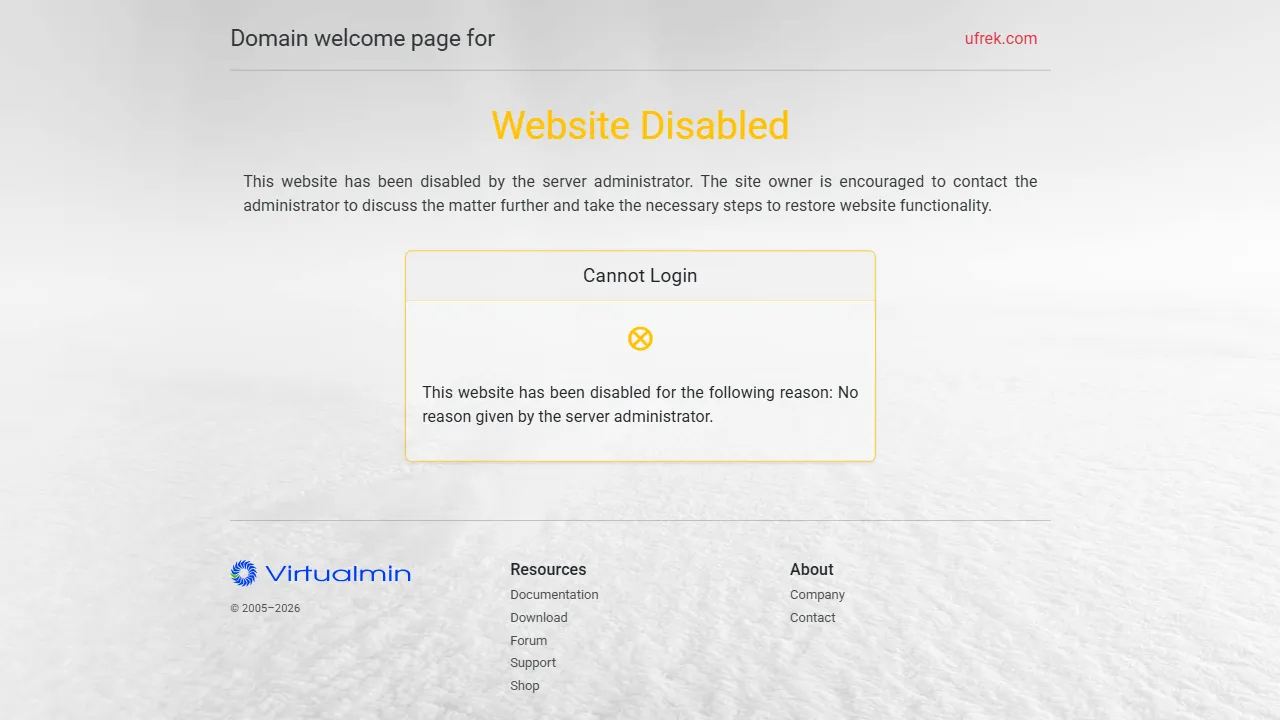Click the intro paragraph about server administrator
The width and height of the screenshot is (1280, 720).
(640, 194)
